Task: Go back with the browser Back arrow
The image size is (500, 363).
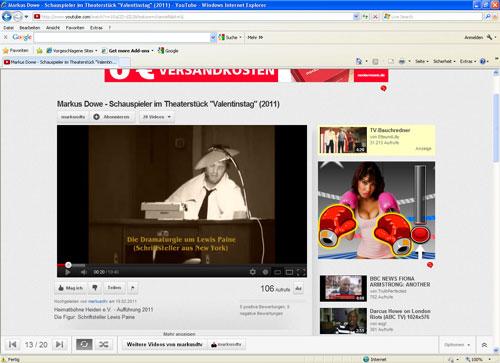Action: (6, 16)
